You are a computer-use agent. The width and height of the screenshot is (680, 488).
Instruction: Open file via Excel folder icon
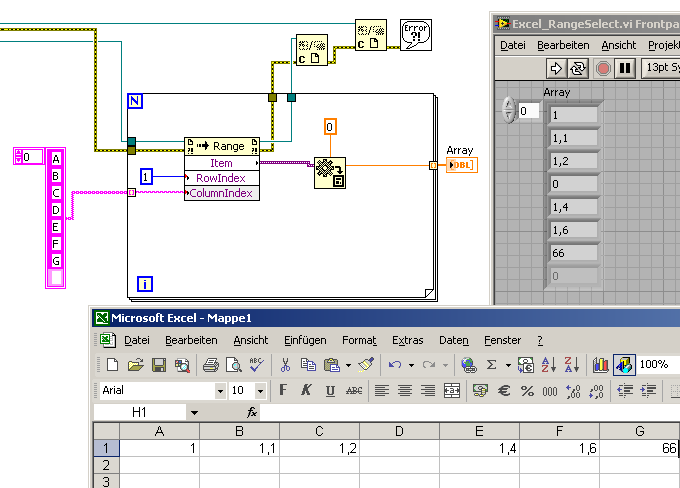pyautogui.click(x=136, y=365)
